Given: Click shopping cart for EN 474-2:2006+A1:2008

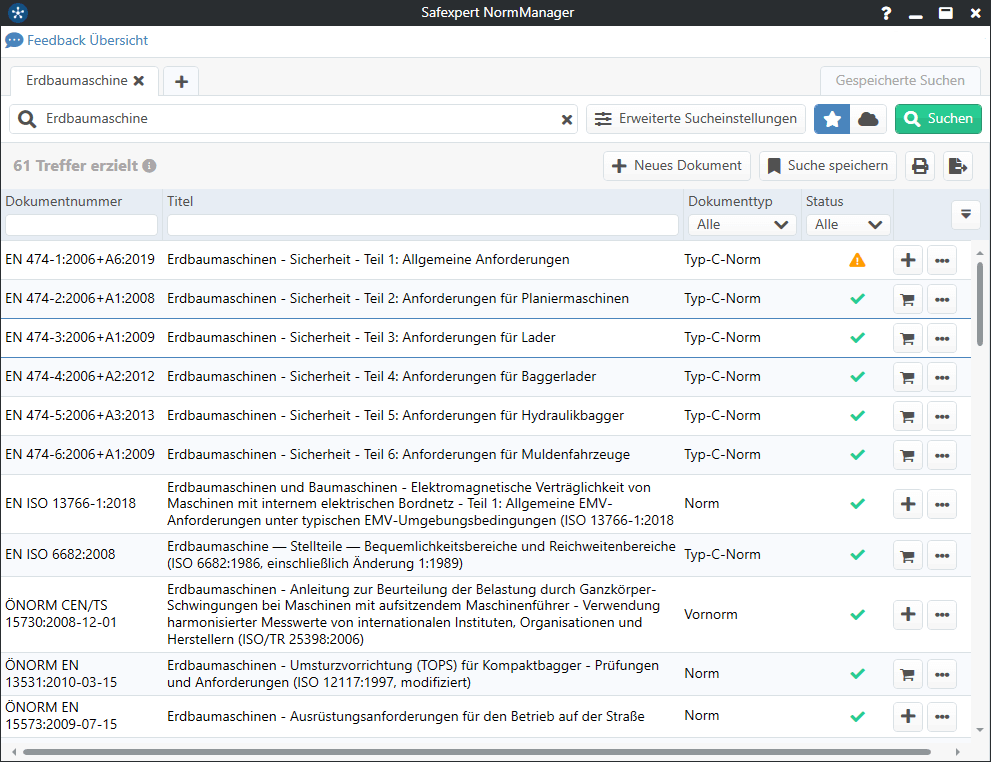Looking at the screenshot, I should 908,299.
